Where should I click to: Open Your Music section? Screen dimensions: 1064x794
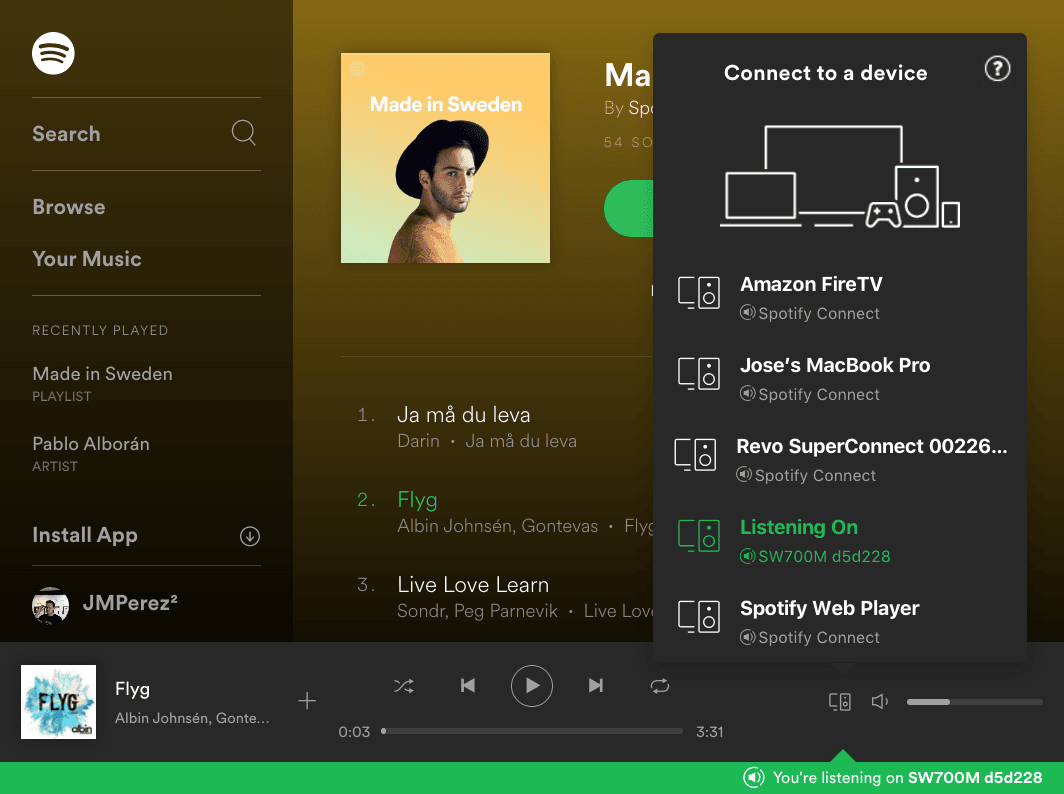[87, 259]
